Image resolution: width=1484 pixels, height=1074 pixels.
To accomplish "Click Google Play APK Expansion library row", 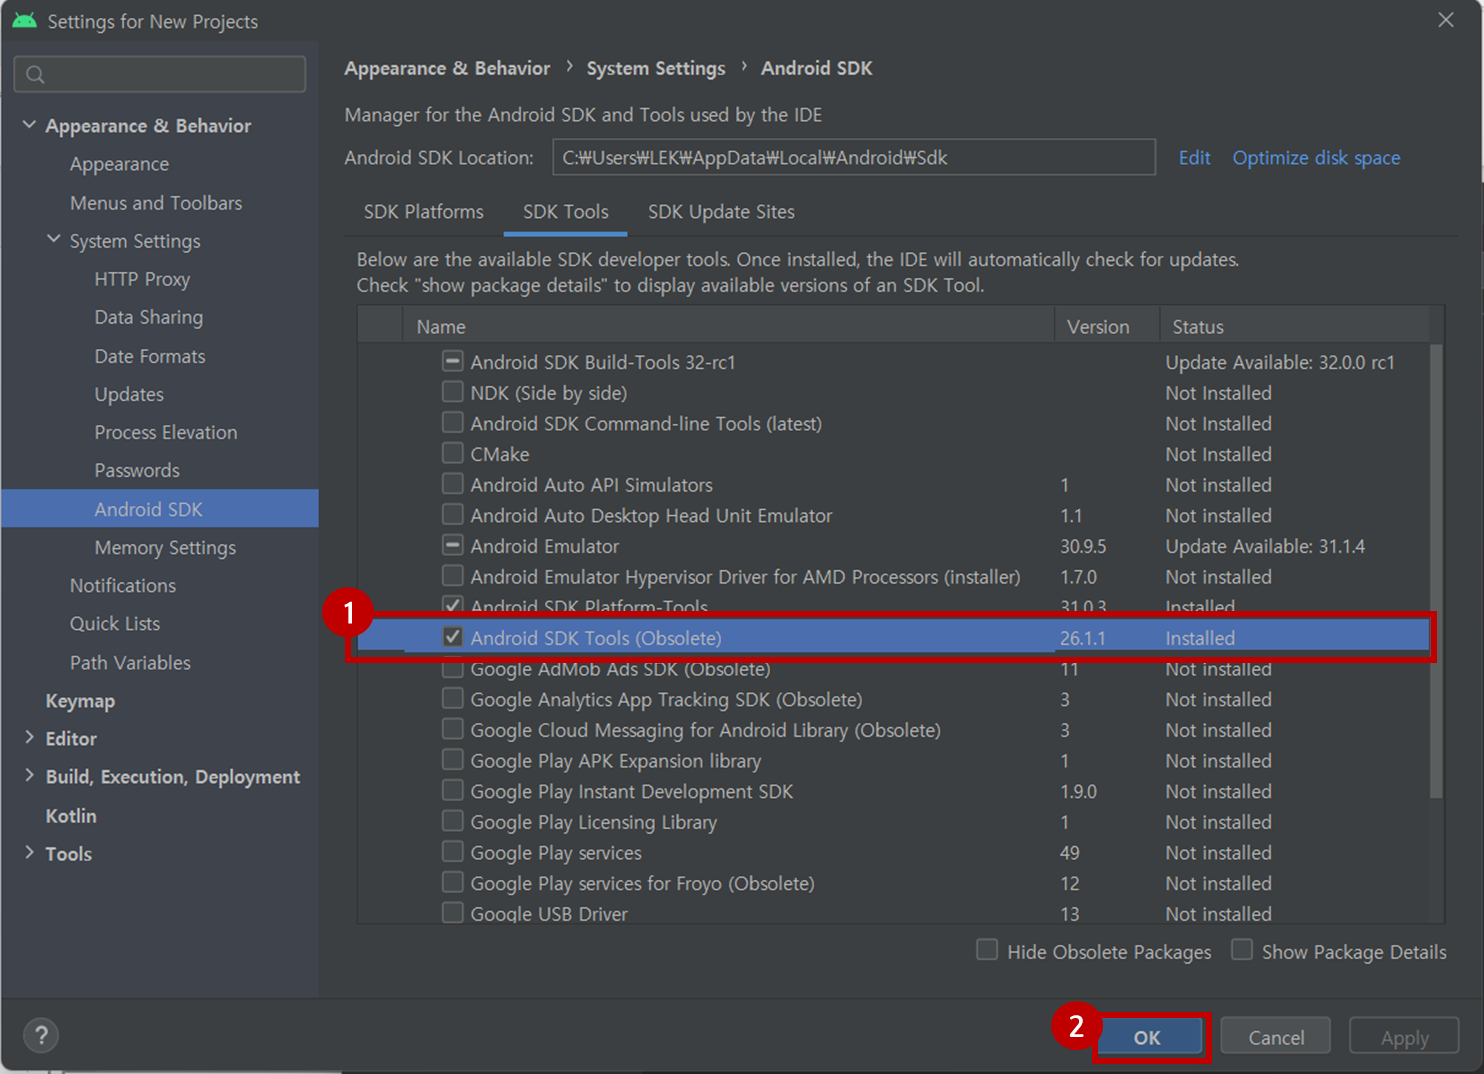I will [x=894, y=760].
